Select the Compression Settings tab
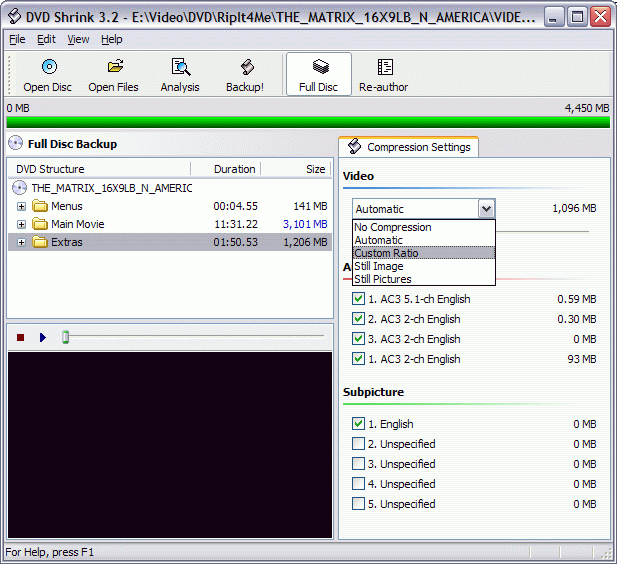Viewport: 617px width, 564px height. coord(409,147)
